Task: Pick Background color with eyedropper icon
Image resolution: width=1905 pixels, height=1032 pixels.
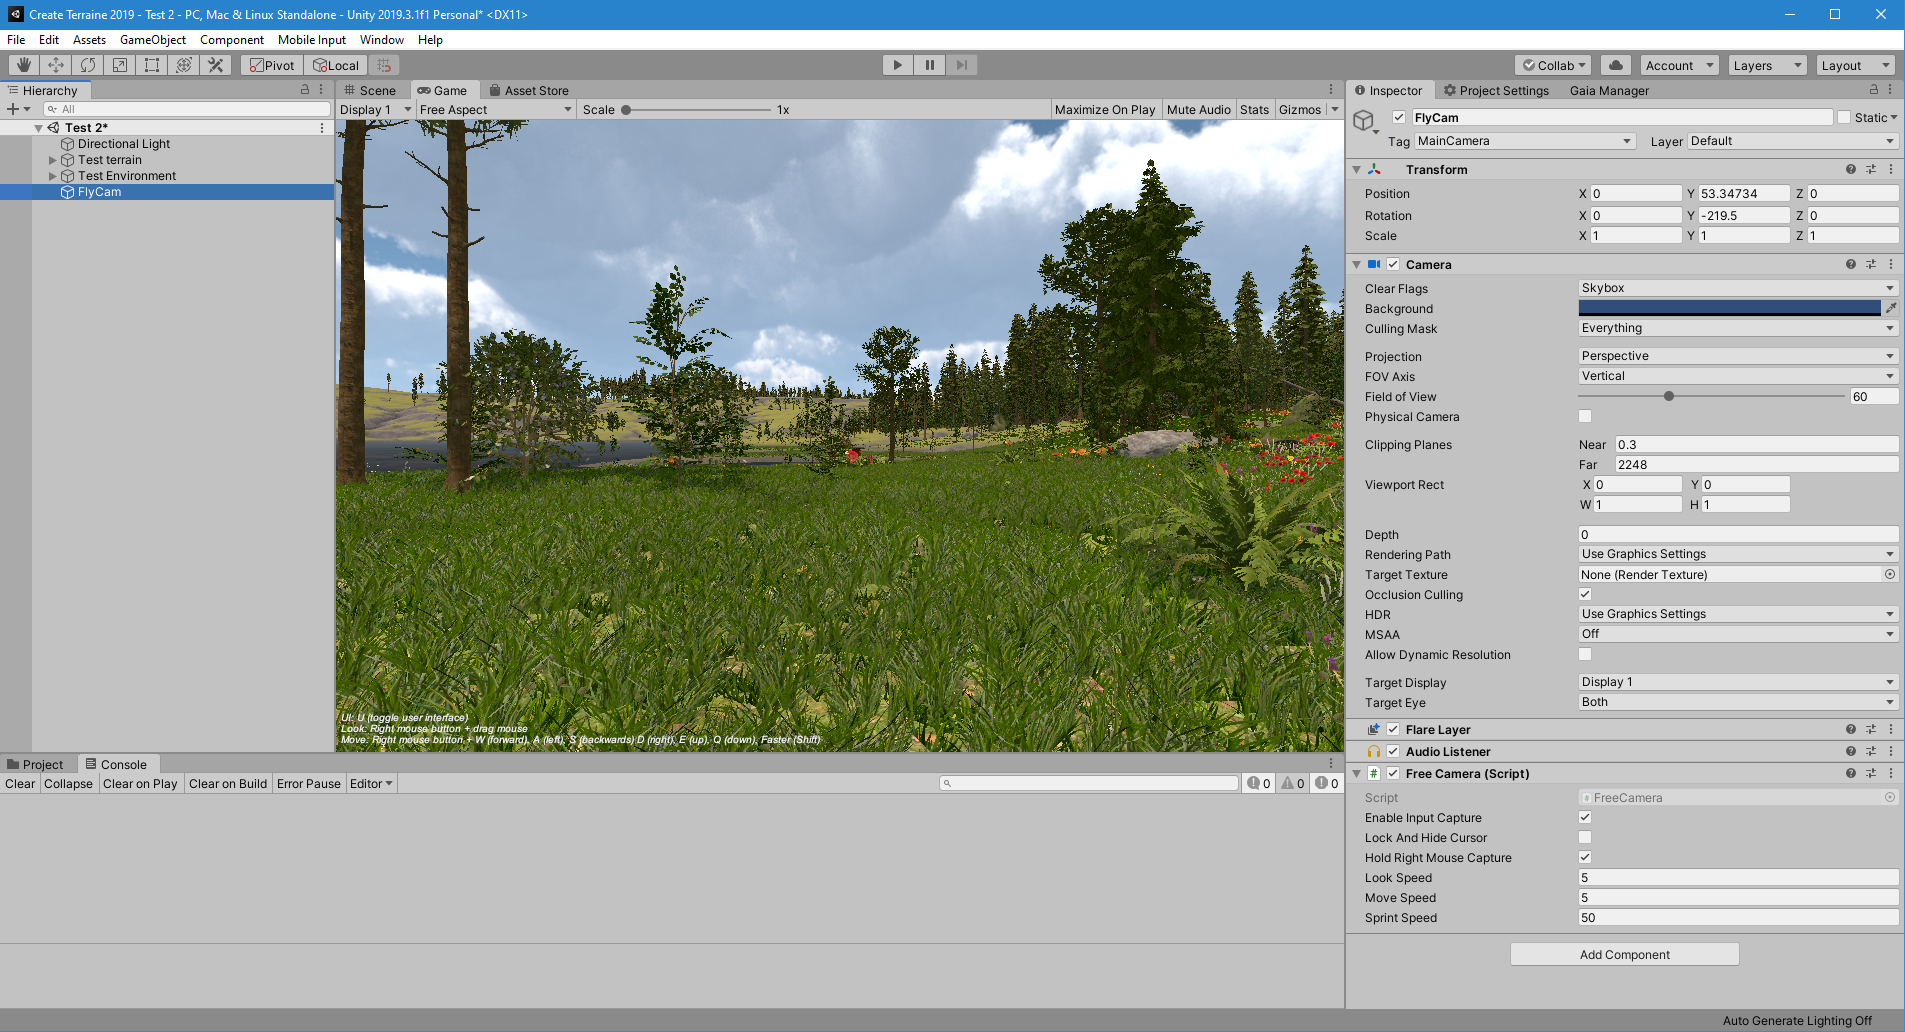Action: [1891, 308]
